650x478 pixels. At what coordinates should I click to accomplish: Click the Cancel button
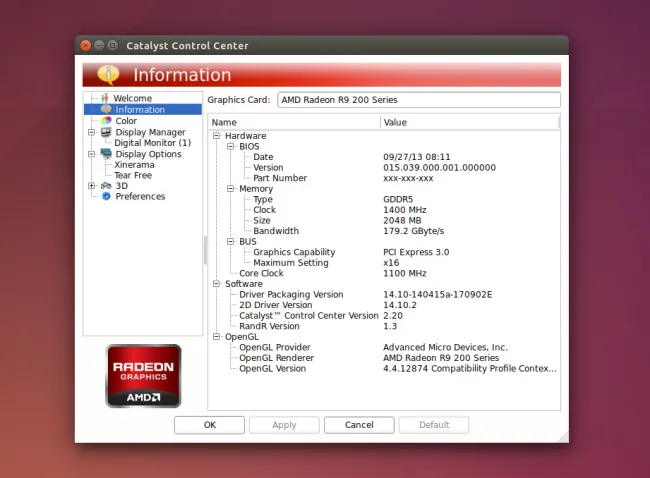[359, 425]
